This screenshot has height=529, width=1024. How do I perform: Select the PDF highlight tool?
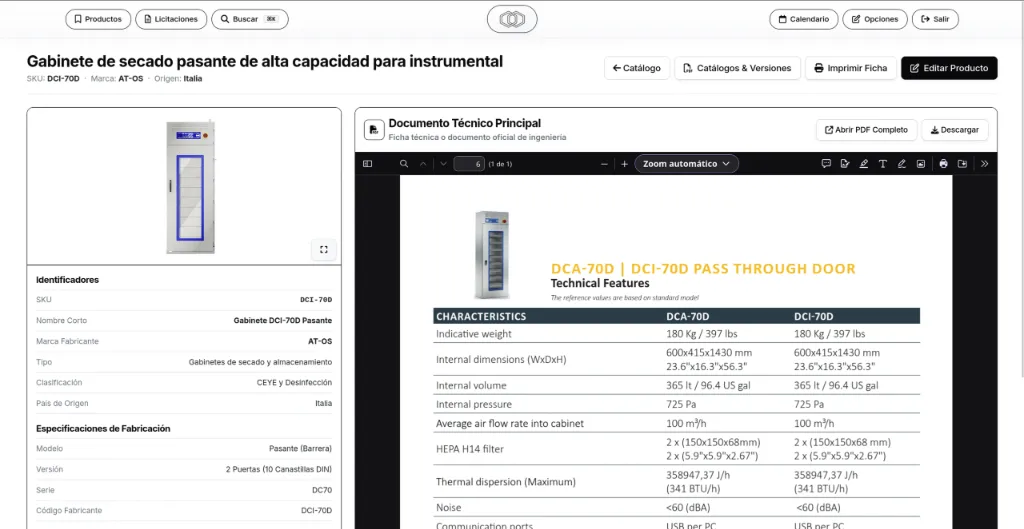coord(864,164)
